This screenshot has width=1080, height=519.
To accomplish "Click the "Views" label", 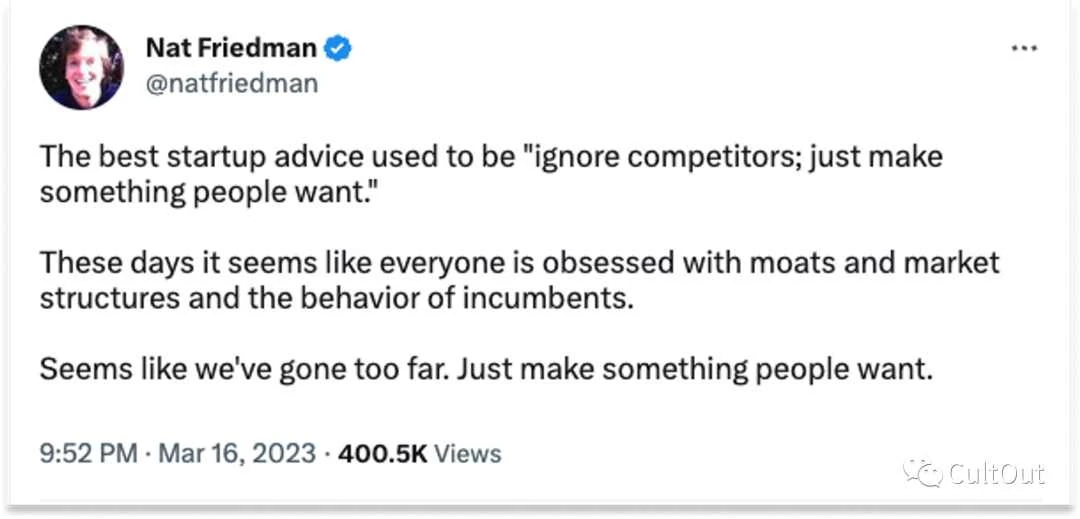I will [468, 454].
